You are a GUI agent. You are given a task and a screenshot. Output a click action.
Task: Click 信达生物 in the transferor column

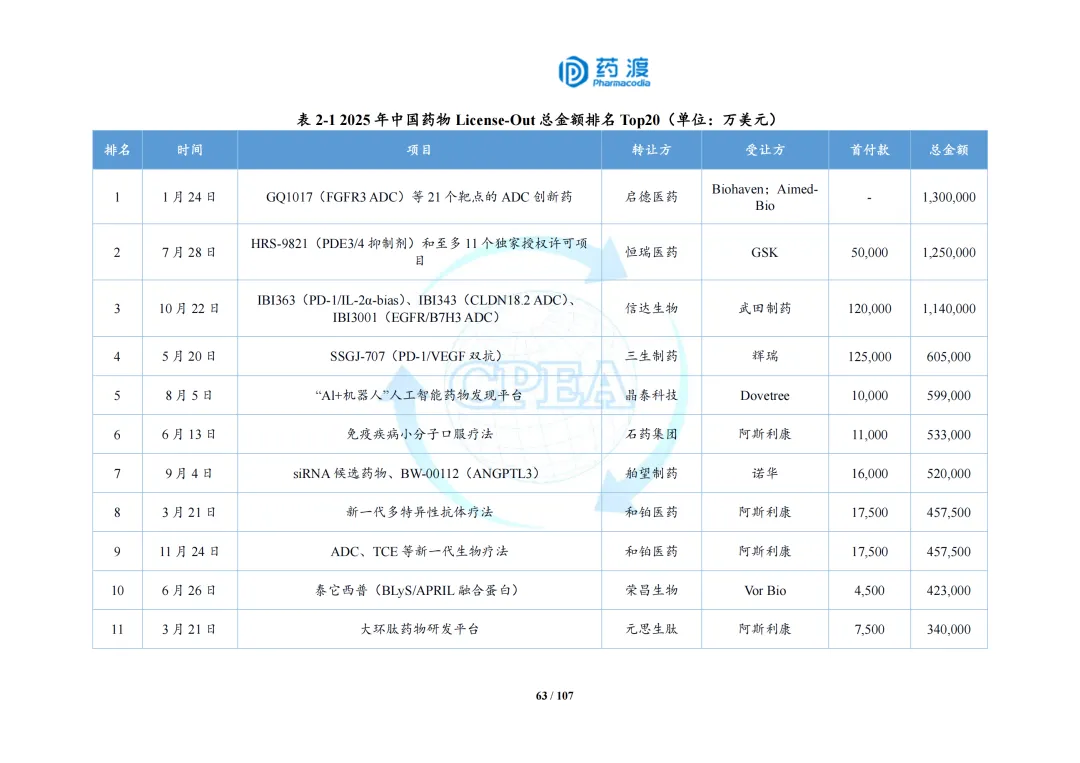pyautogui.click(x=652, y=309)
